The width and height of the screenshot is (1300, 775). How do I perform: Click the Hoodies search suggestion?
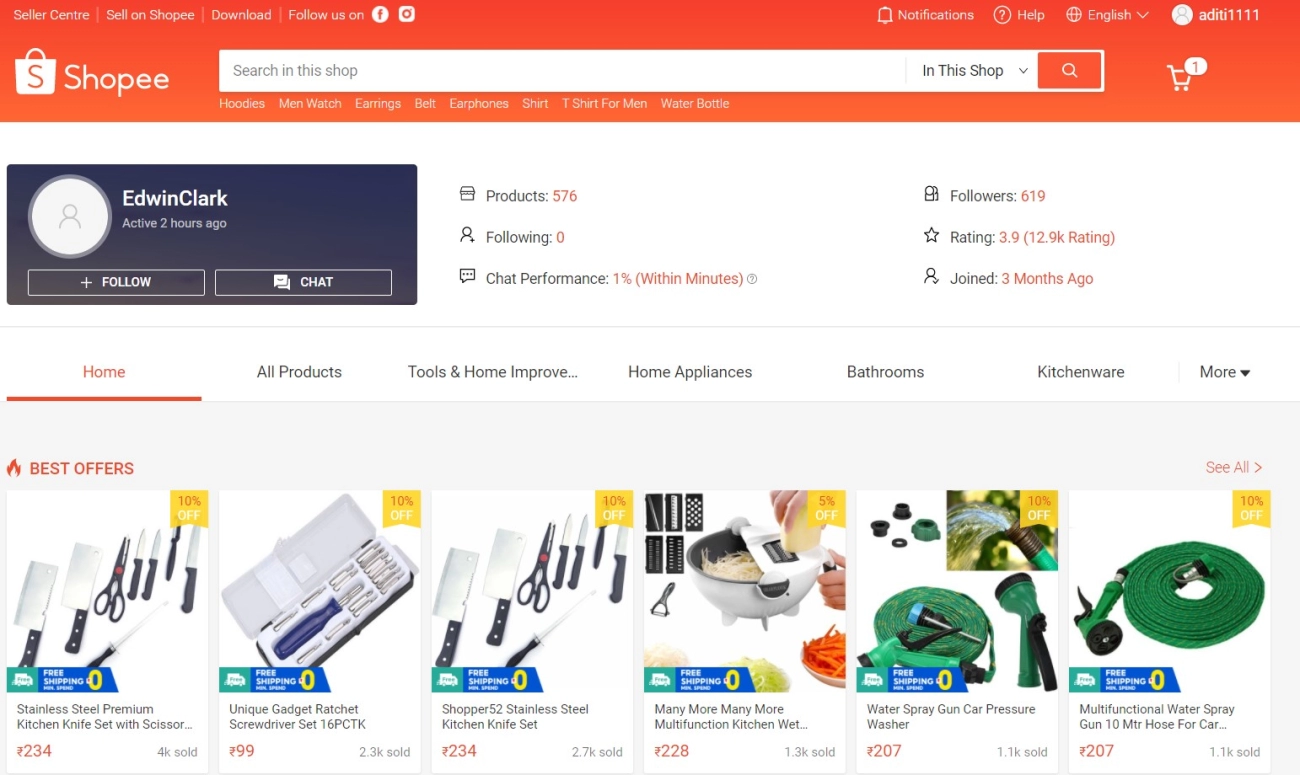[x=242, y=104]
